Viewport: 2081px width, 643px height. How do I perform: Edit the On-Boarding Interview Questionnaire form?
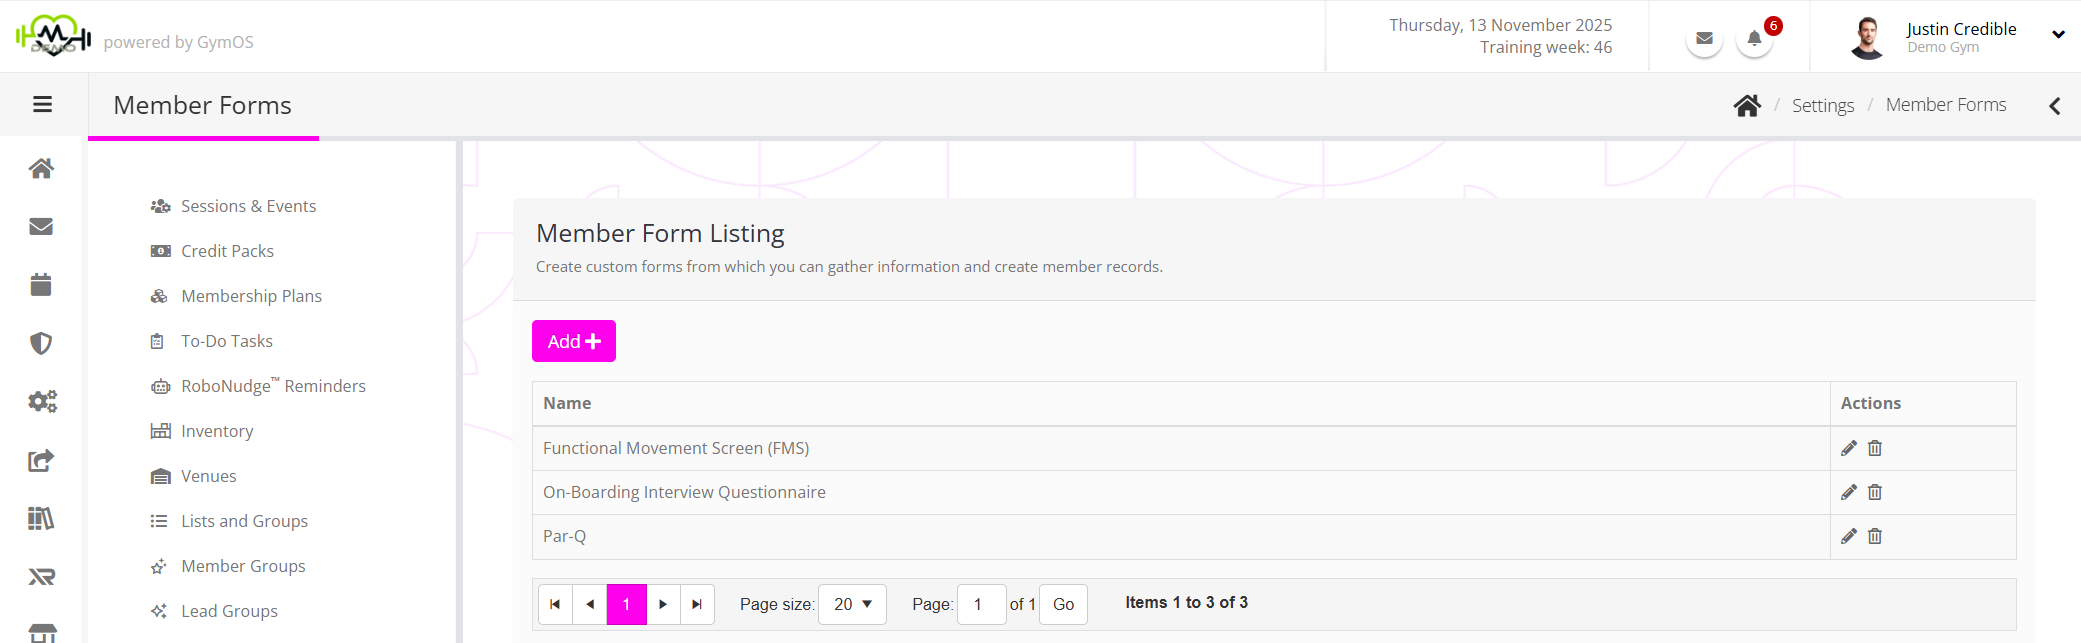click(1848, 492)
